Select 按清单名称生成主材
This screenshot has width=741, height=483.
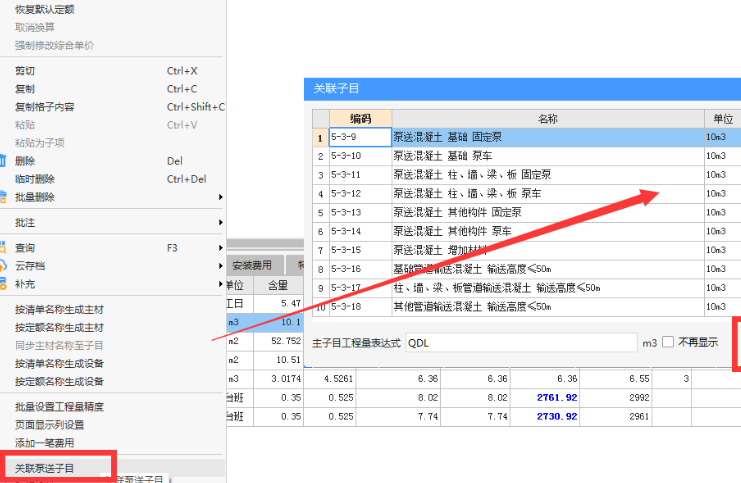pos(59,310)
